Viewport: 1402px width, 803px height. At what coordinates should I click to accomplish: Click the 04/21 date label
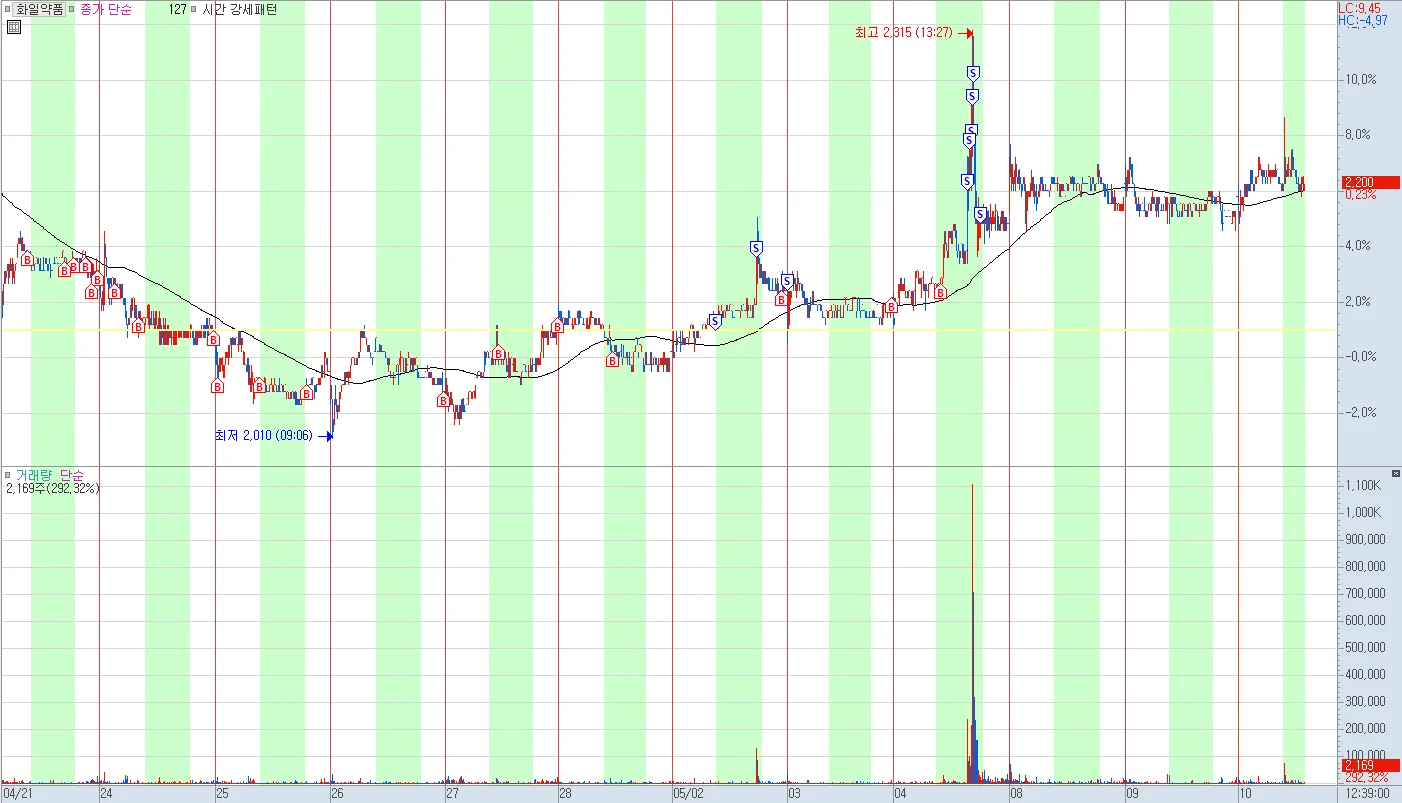pyautogui.click(x=19, y=793)
